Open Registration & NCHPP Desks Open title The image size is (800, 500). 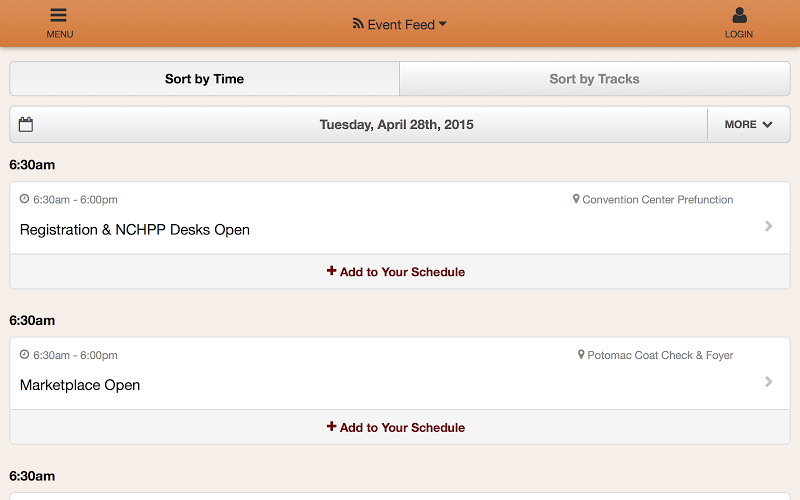[135, 230]
